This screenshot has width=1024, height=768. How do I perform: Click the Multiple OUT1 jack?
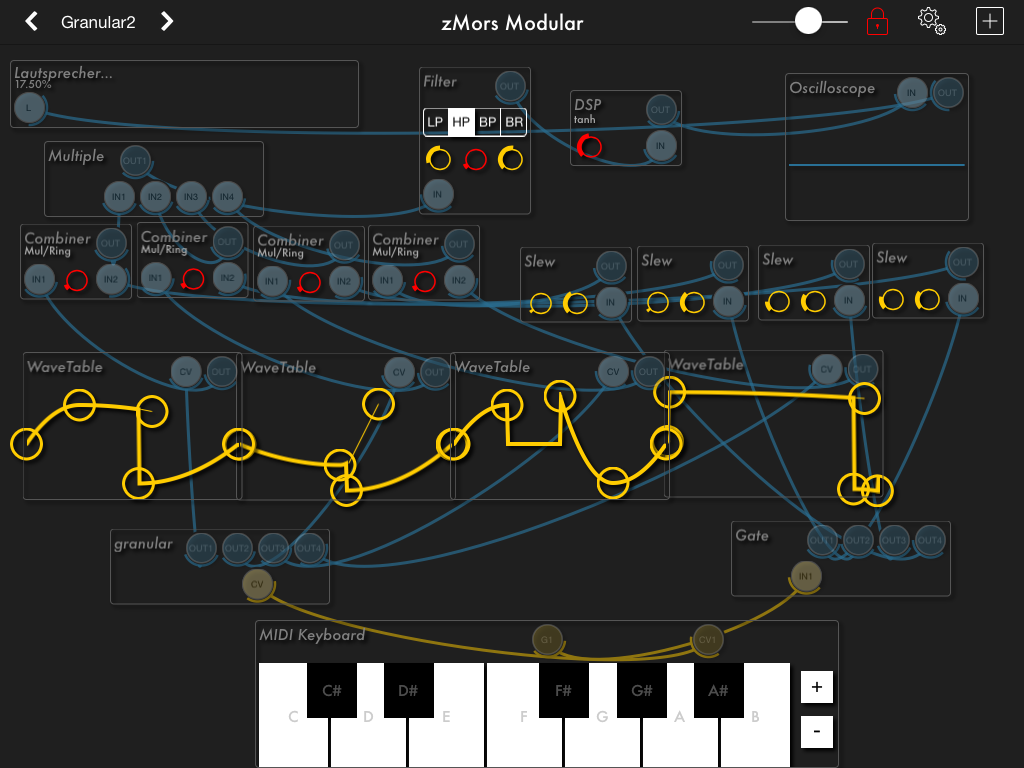click(x=135, y=161)
